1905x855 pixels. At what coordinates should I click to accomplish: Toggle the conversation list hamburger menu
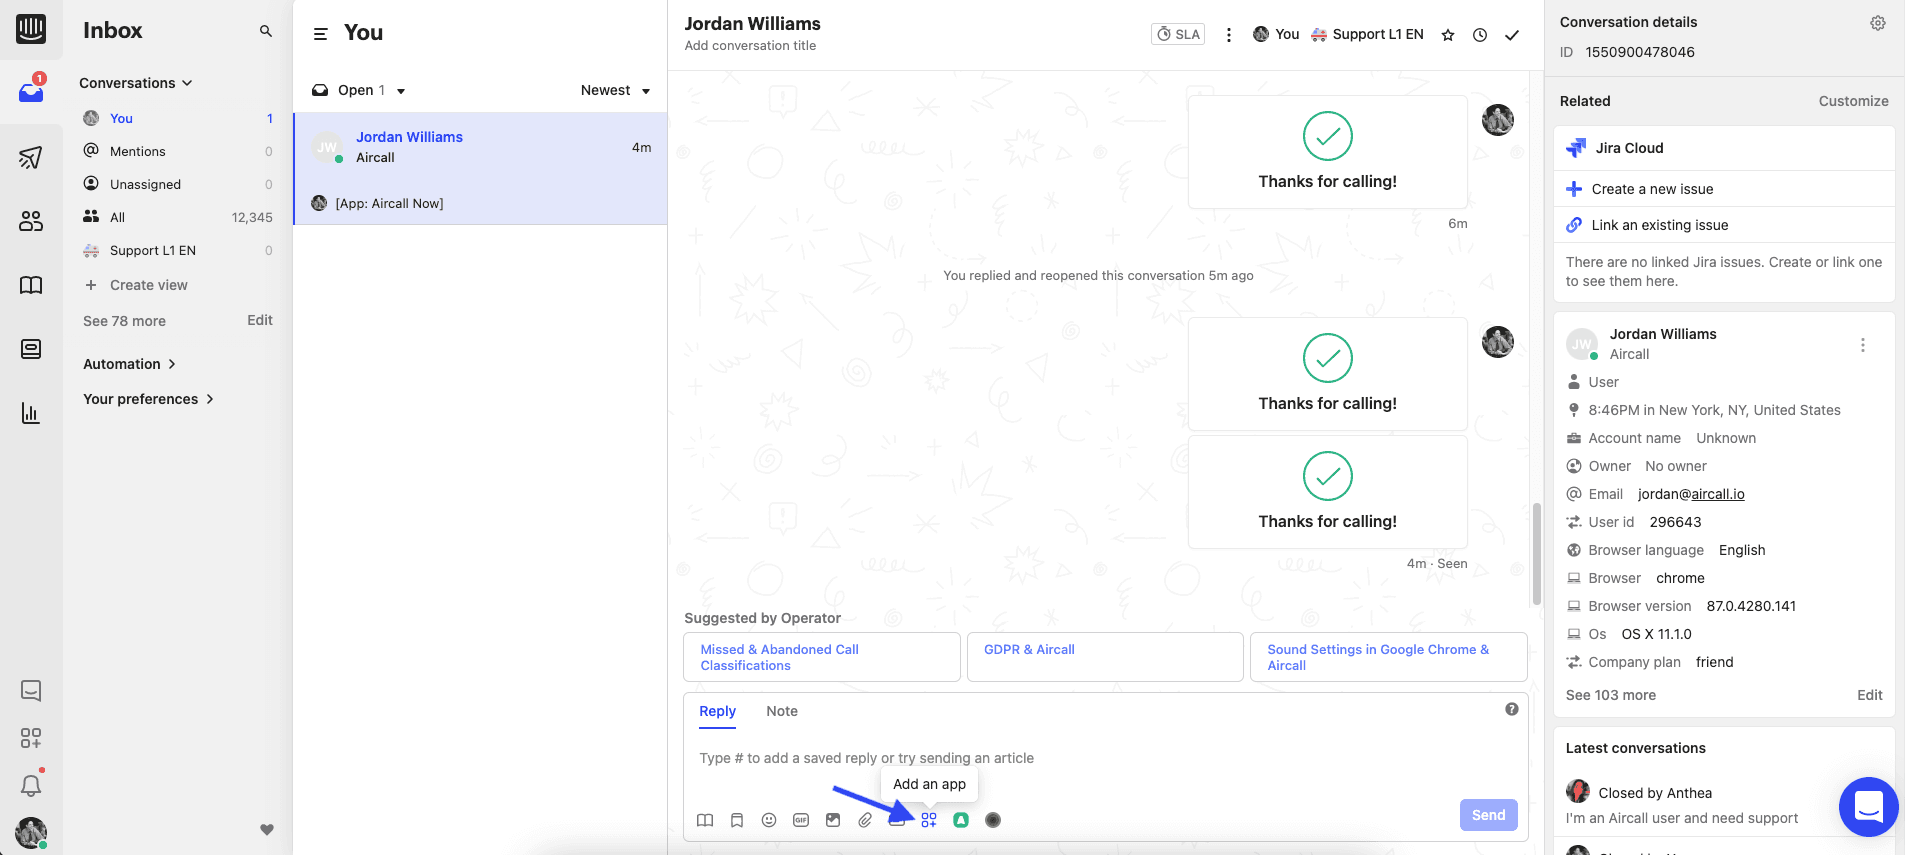click(x=321, y=34)
